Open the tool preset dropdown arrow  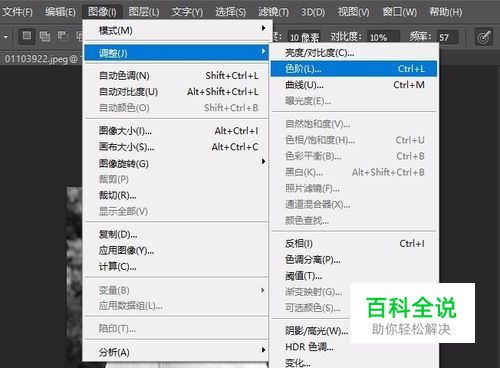coord(6,36)
